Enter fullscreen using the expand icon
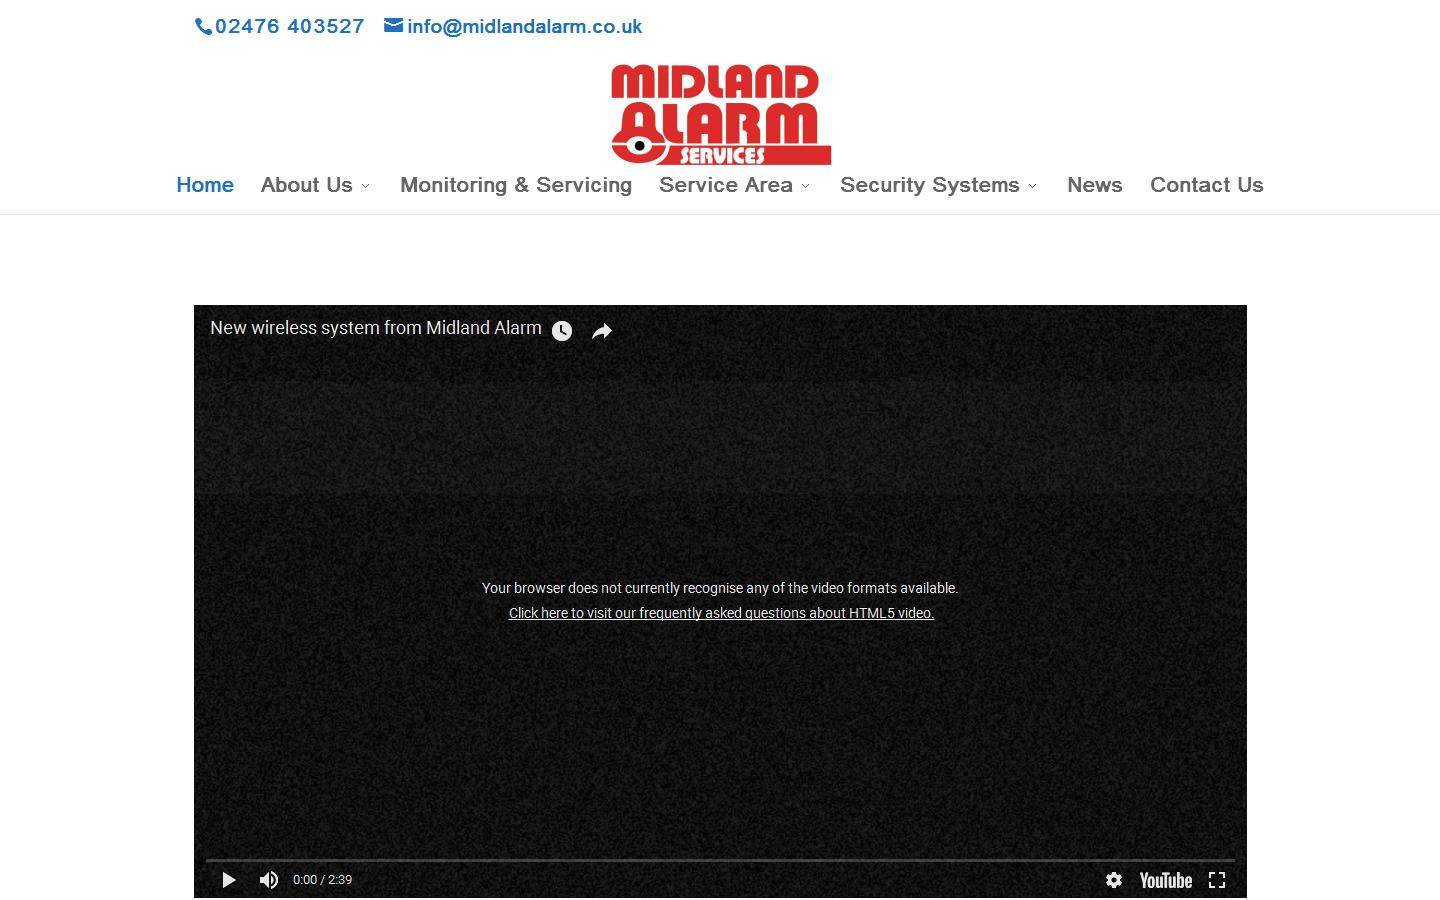This screenshot has height=900, width=1440. point(1217,880)
